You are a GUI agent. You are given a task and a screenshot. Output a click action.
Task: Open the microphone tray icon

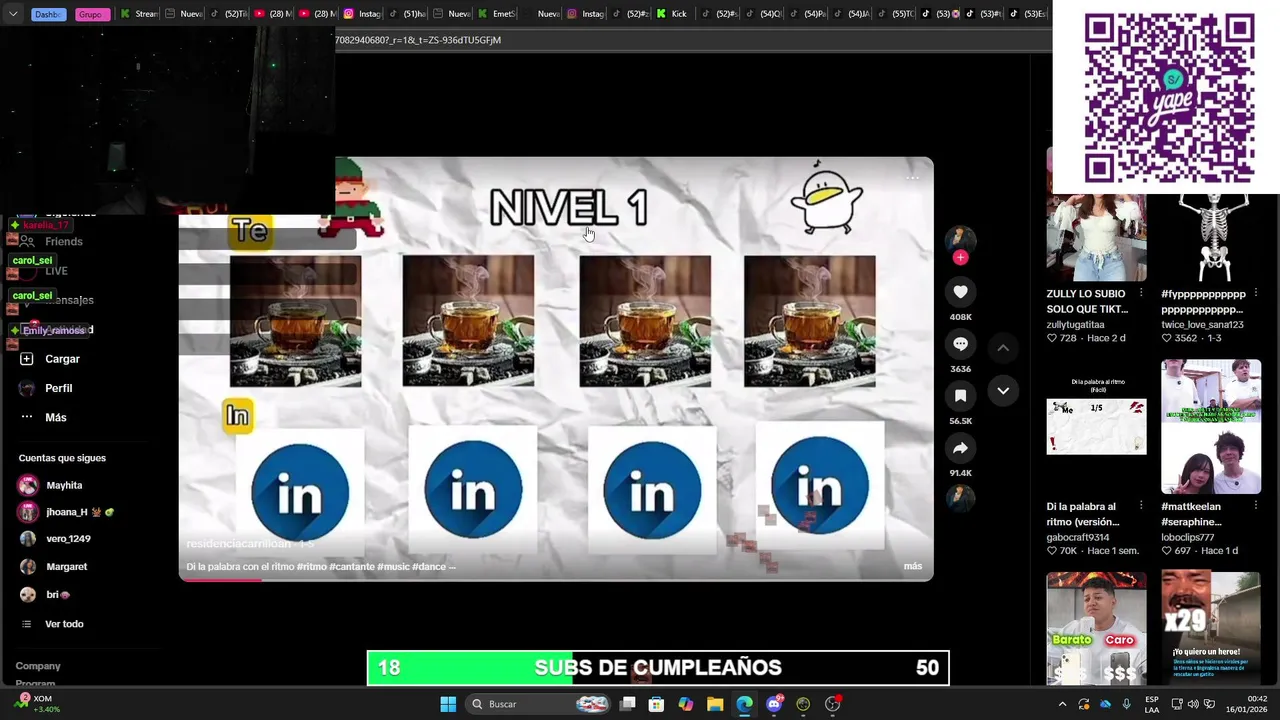[1126, 704]
